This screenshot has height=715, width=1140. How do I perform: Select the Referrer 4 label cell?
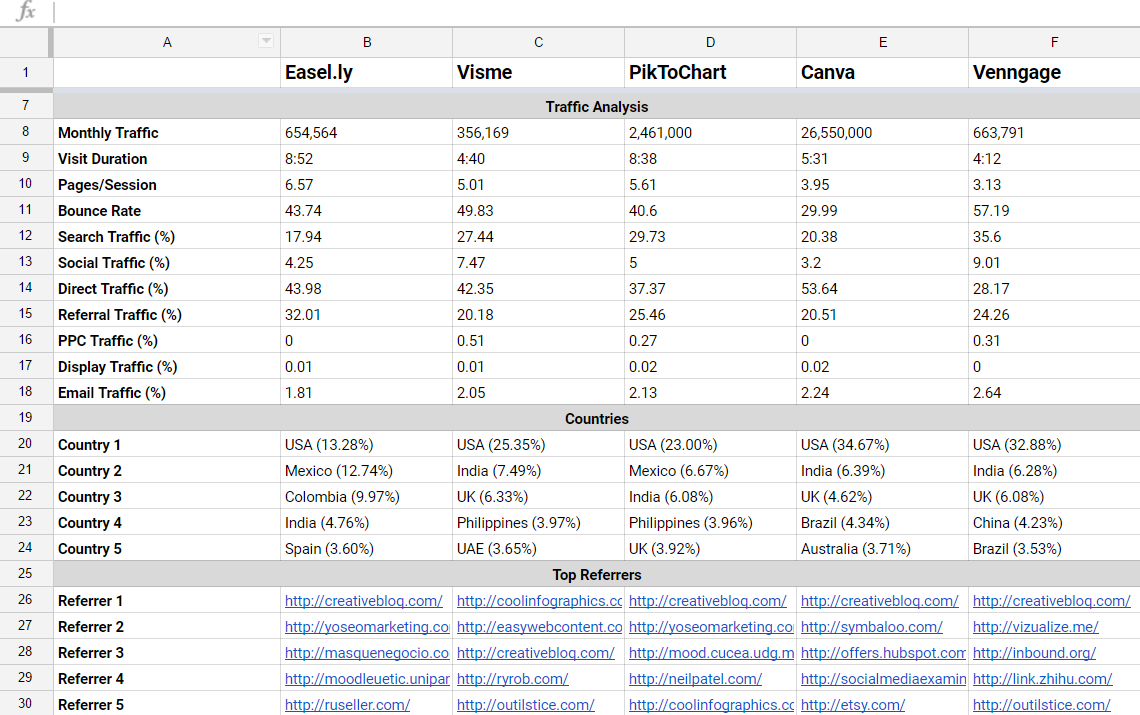click(167, 679)
